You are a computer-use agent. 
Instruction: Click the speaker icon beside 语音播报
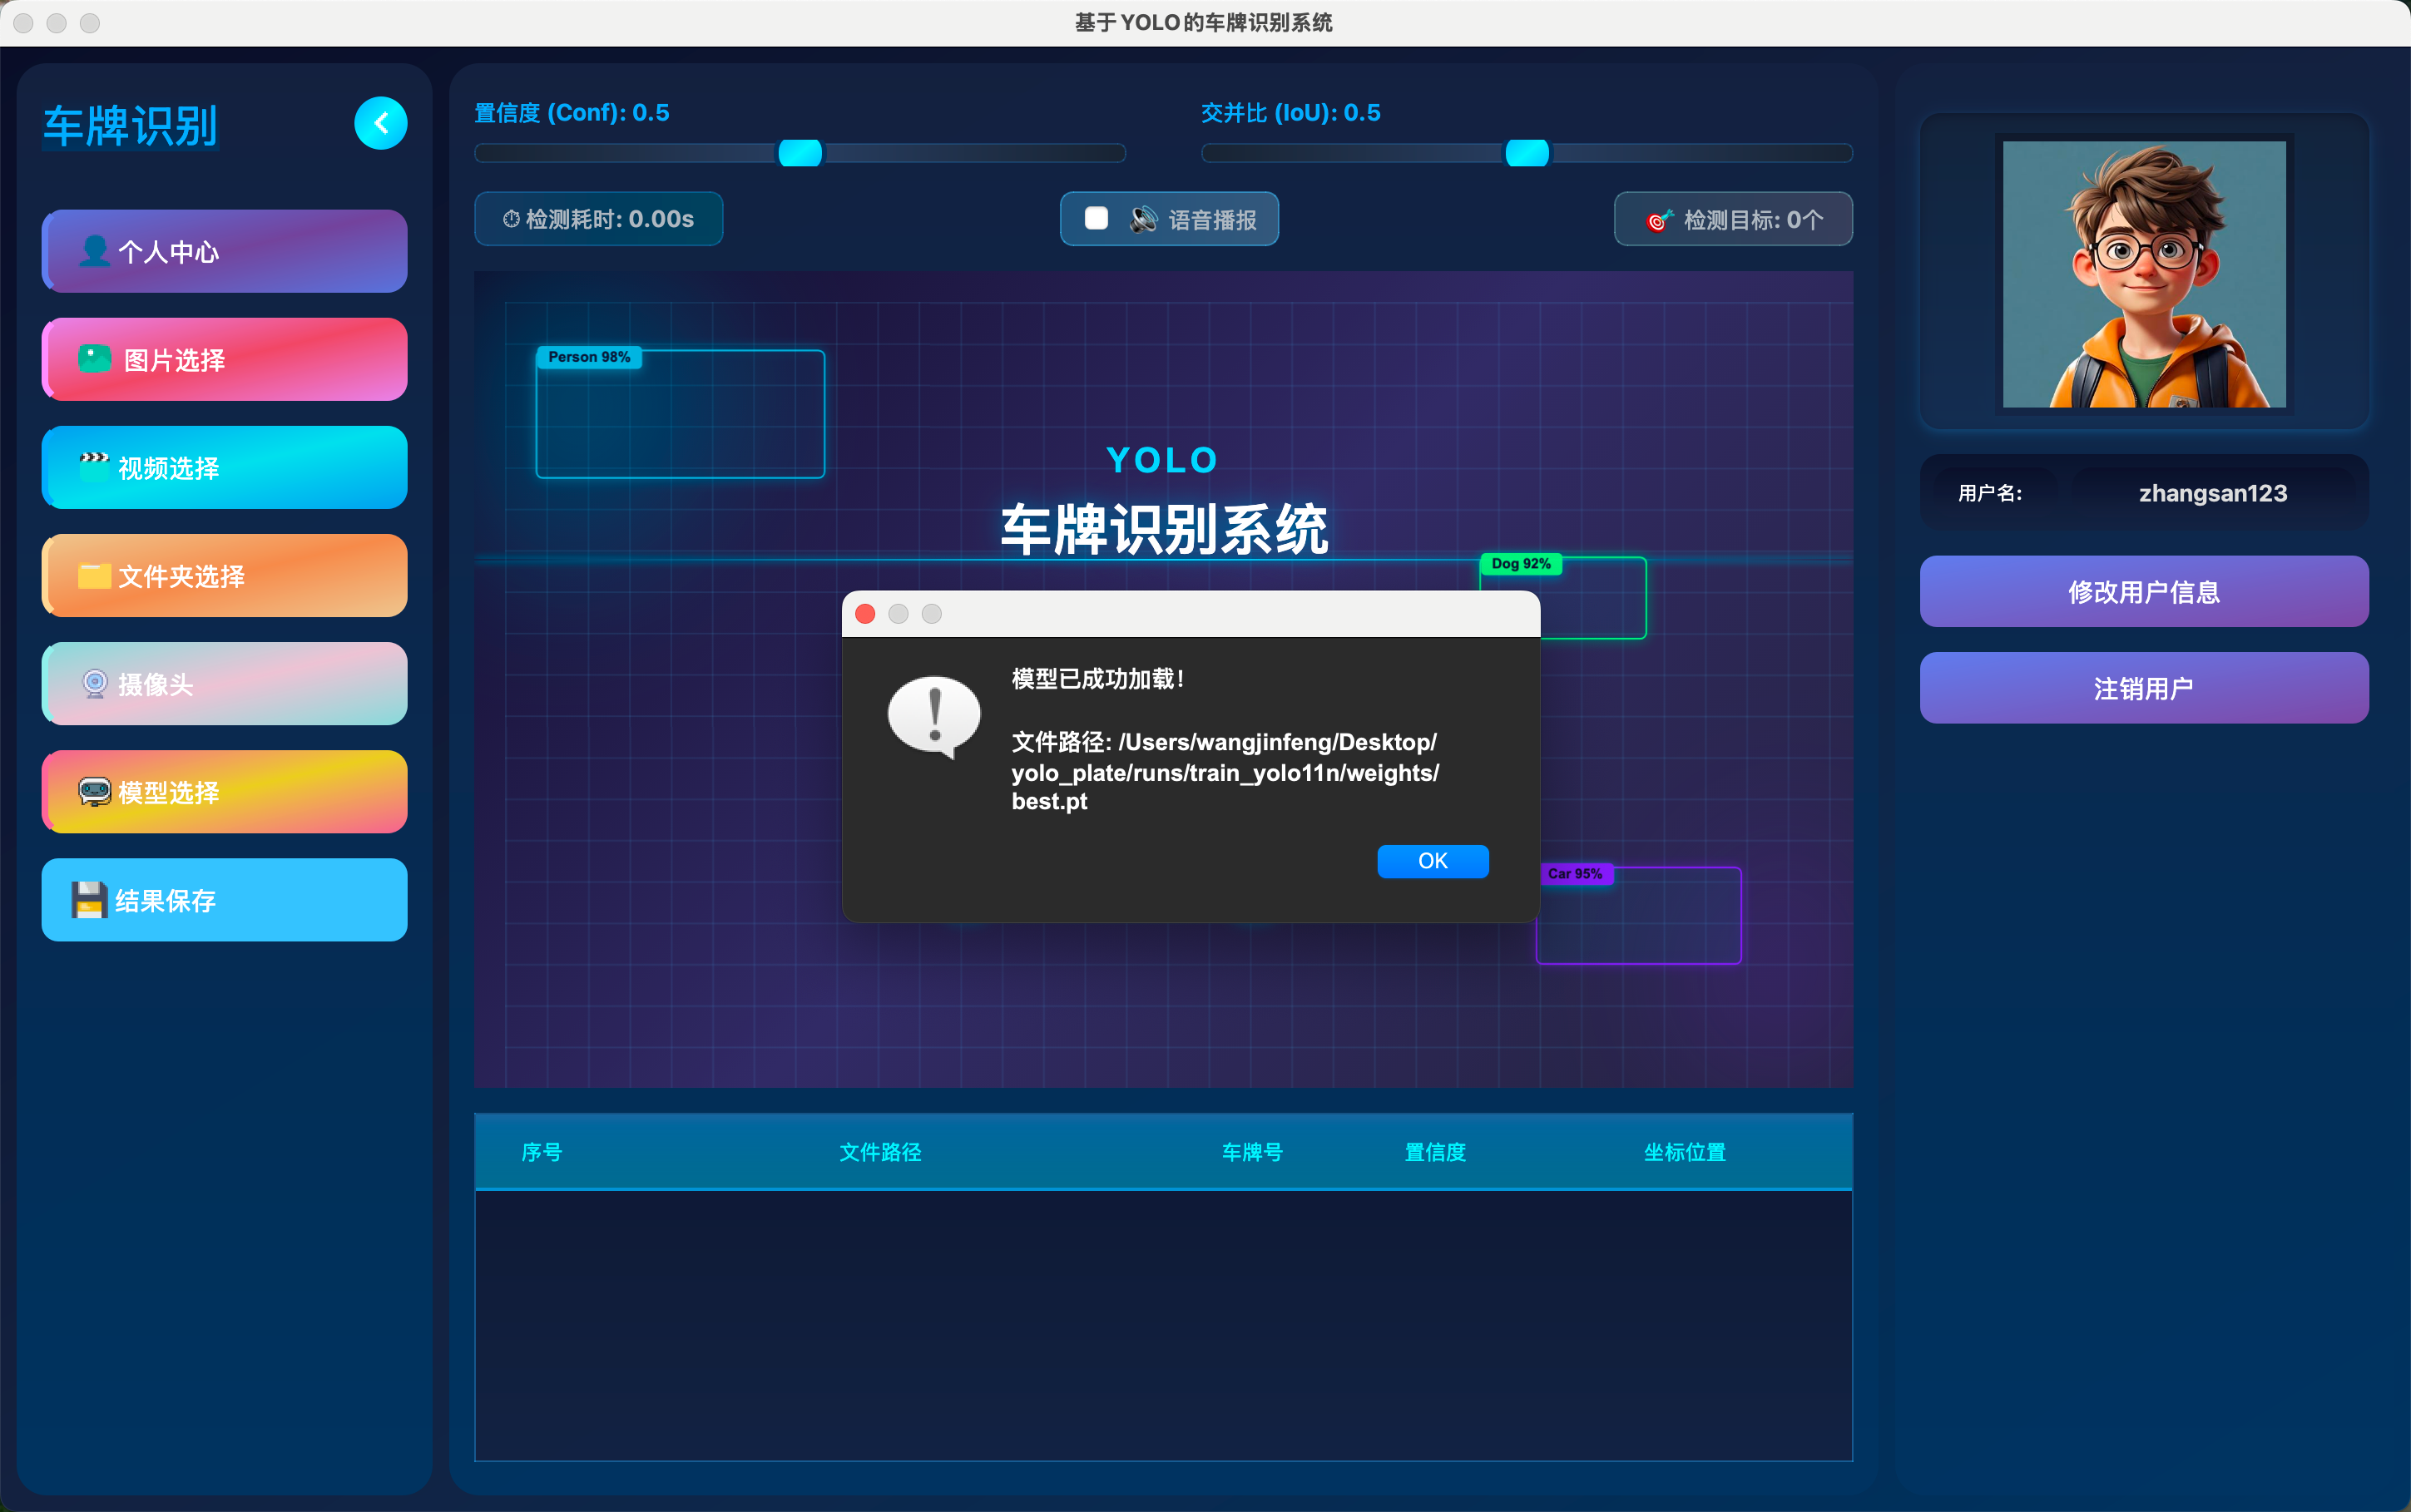pyautogui.click(x=1143, y=219)
